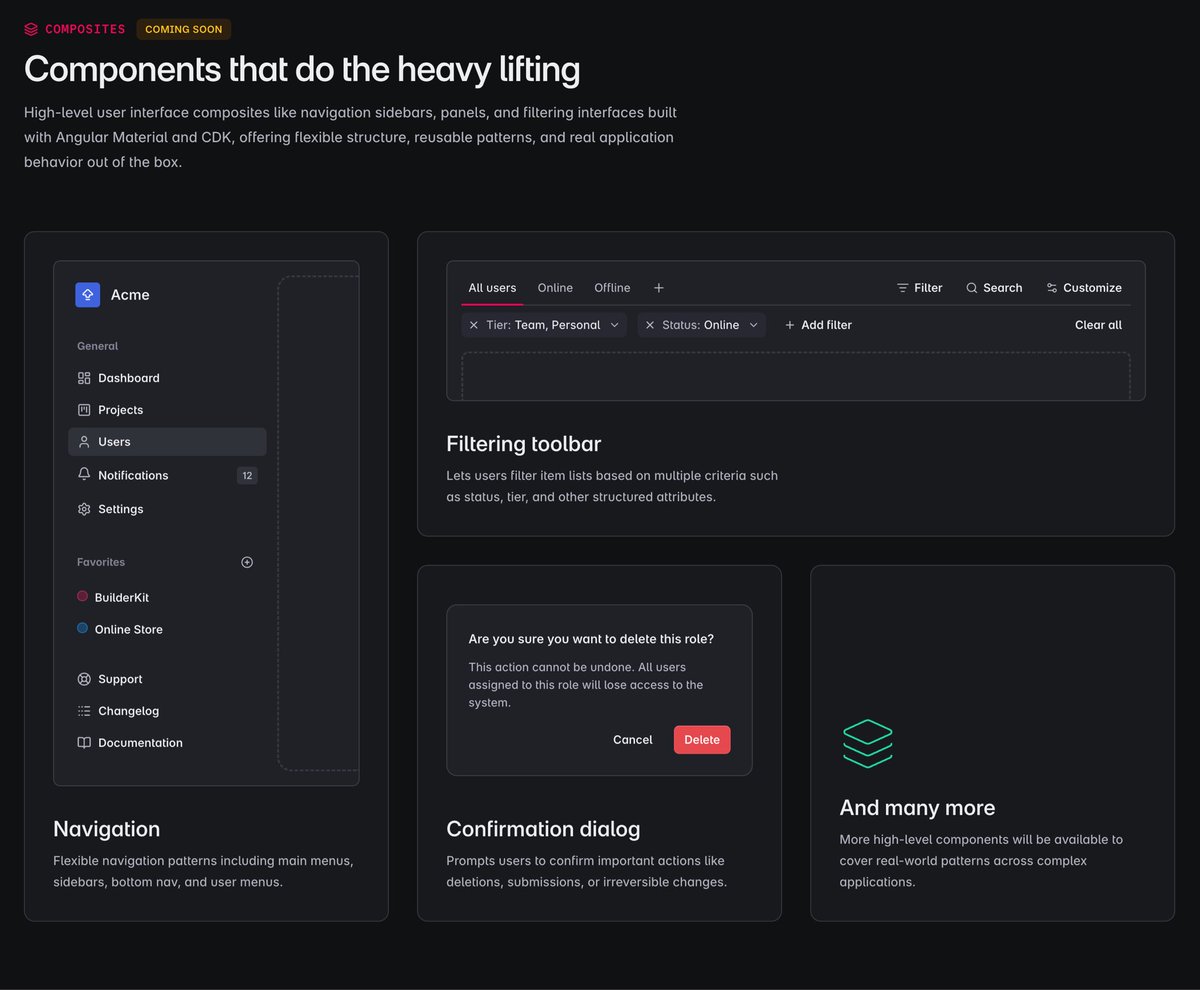Click the Settings gear icon
This screenshot has width=1200, height=990.
84,509
